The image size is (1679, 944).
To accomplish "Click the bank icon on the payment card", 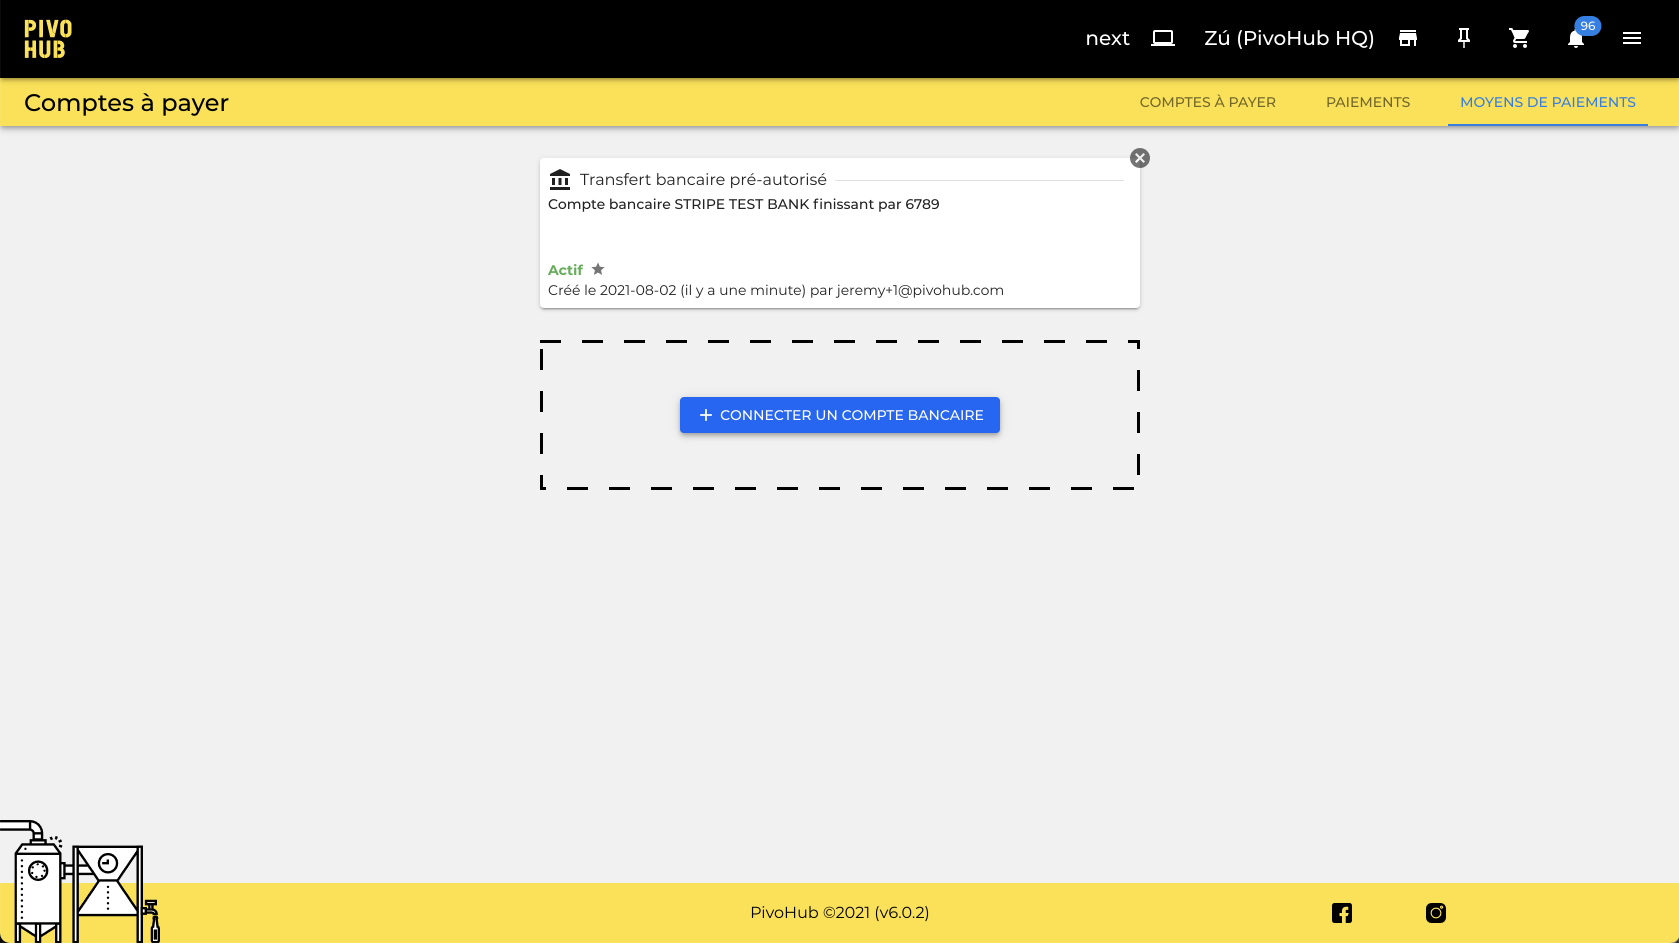I will 560,179.
